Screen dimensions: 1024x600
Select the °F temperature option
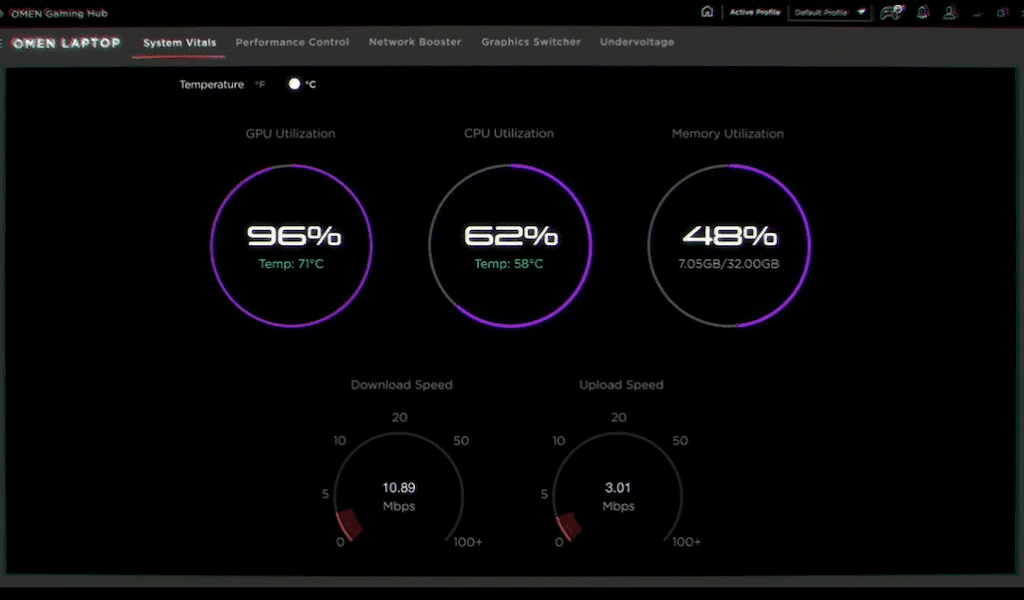[260, 84]
